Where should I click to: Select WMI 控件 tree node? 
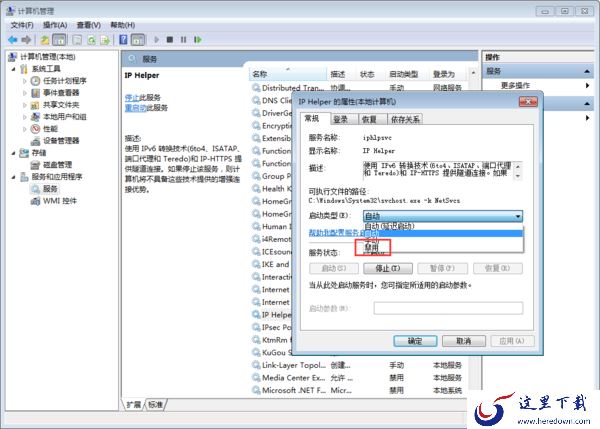coord(60,201)
